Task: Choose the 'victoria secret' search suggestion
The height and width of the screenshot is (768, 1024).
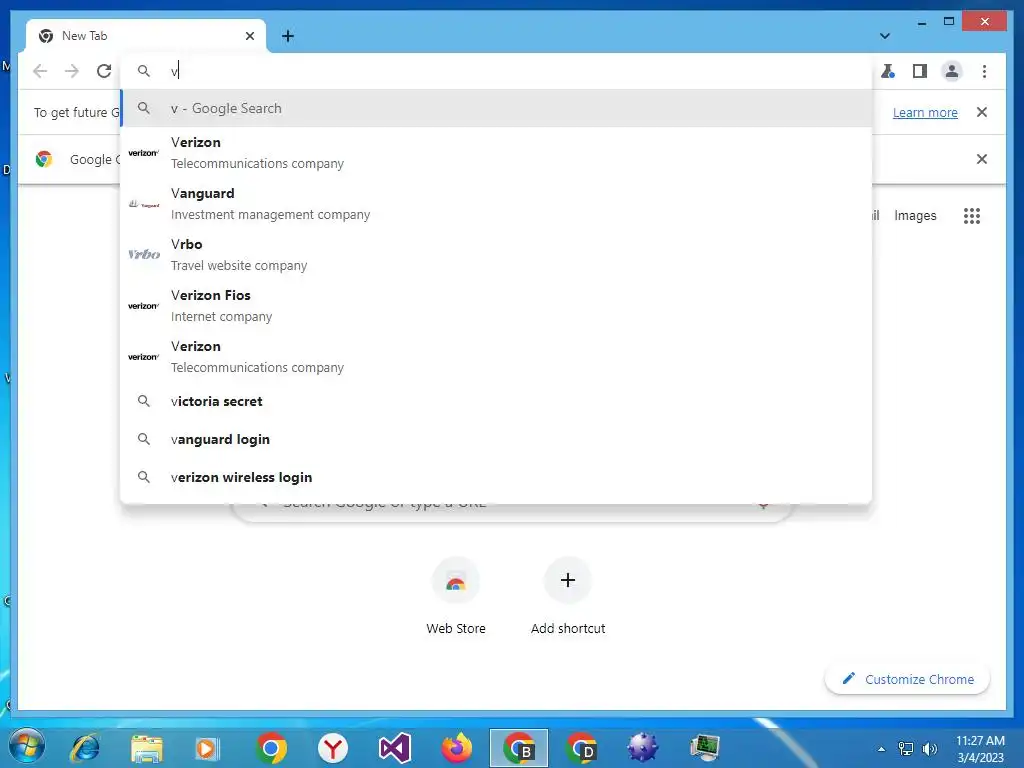Action: tap(496, 402)
